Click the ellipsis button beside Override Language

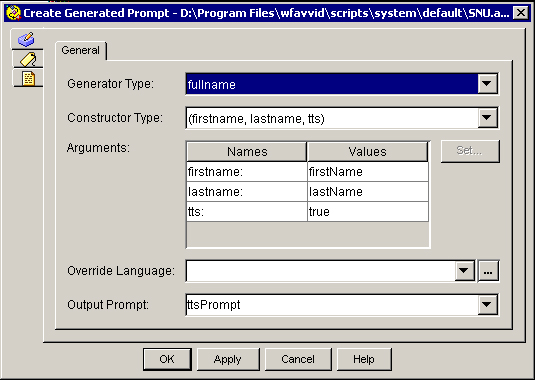click(488, 271)
